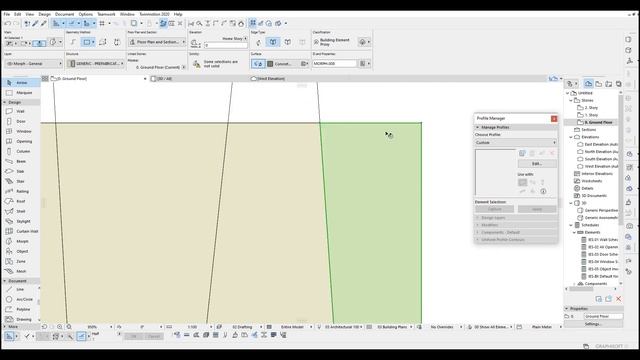This screenshot has height=360, width=640.
Task: Select the Arrow tool in toolbox
Action: [x=21, y=83]
